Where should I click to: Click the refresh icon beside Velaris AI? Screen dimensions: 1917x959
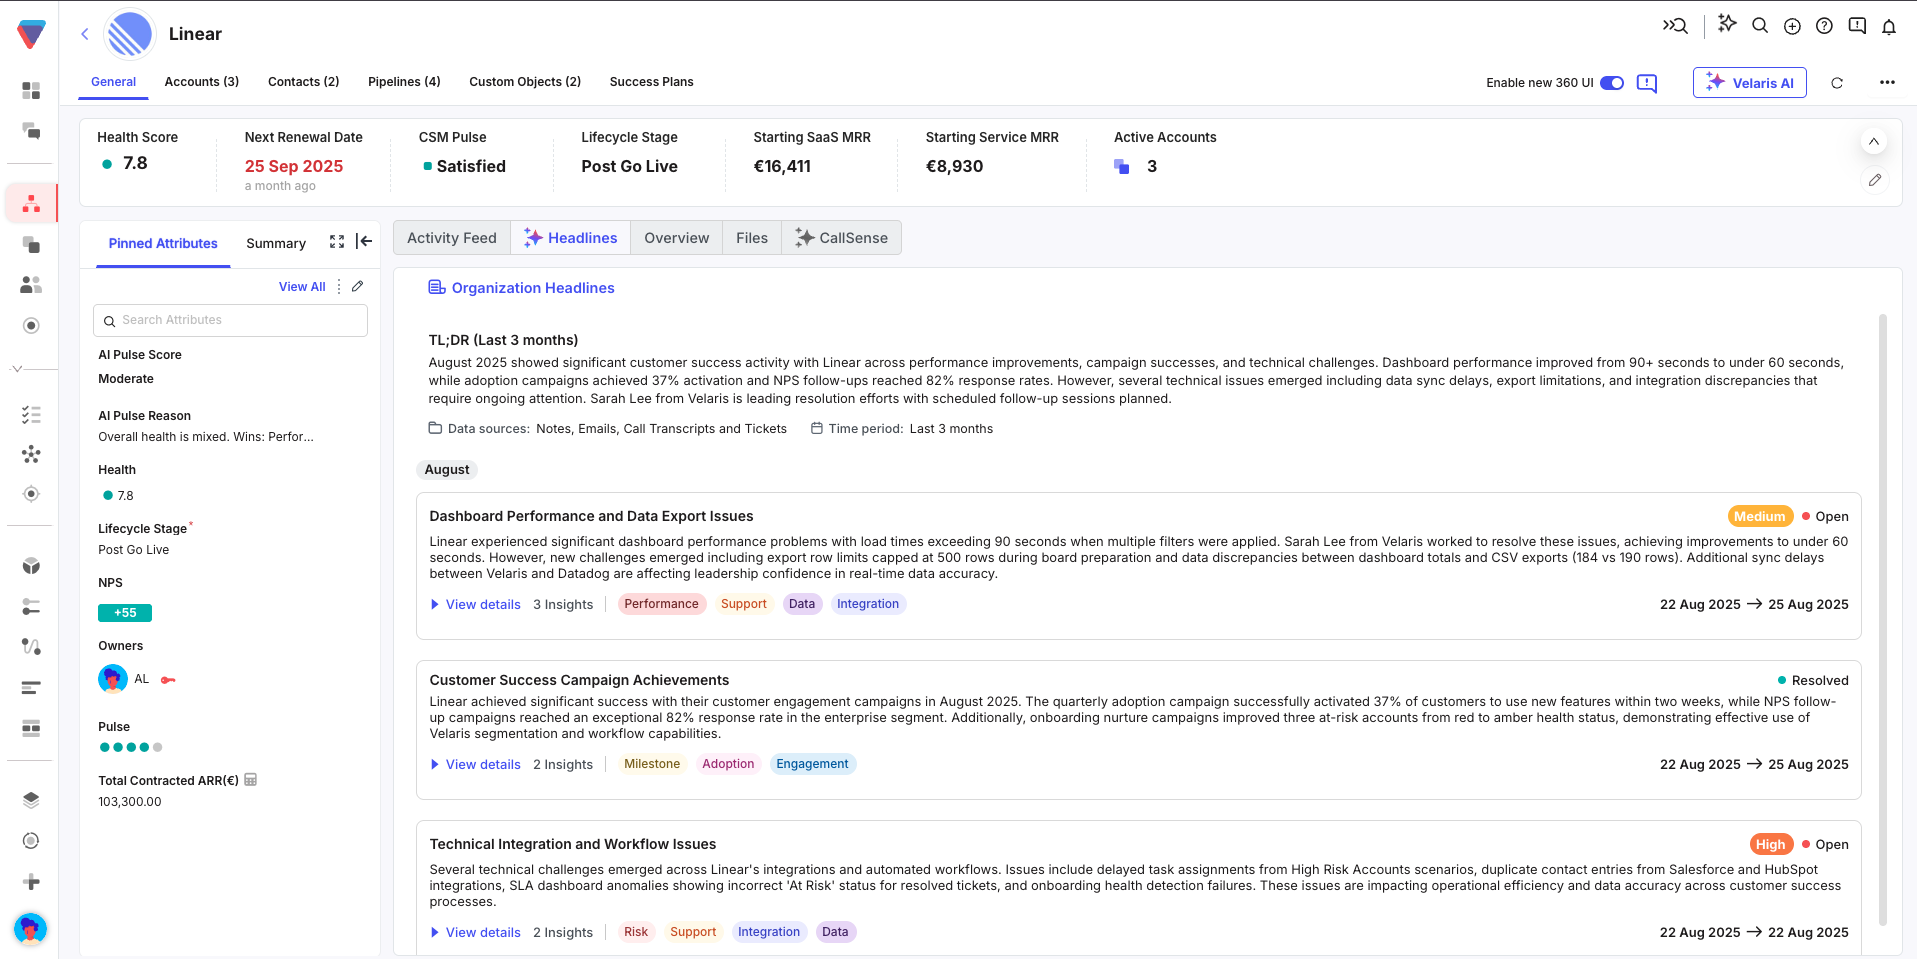pyautogui.click(x=1836, y=83)
